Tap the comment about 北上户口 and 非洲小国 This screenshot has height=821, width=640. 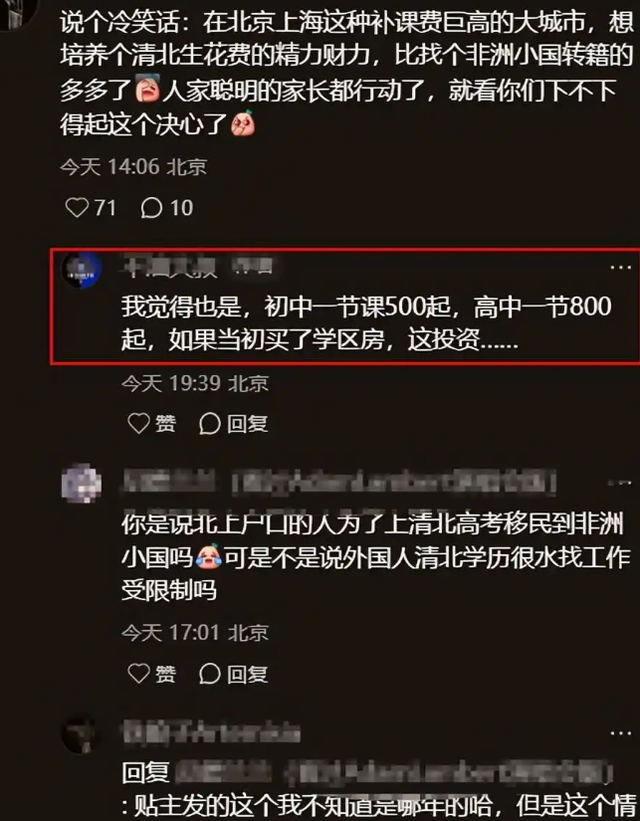(375, 557)
